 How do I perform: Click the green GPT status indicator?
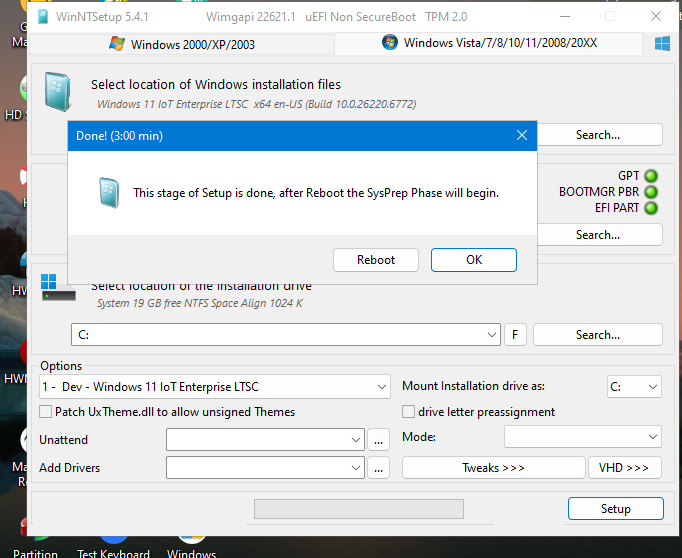pos(651,176)
